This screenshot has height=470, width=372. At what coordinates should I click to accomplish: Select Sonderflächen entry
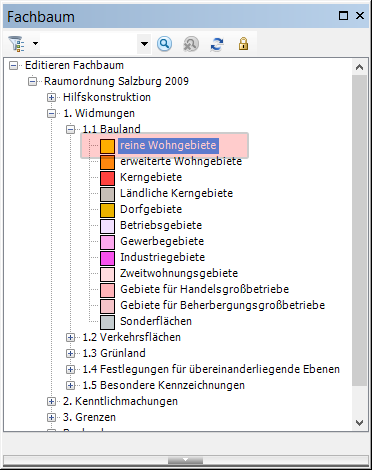pos(156,321)
